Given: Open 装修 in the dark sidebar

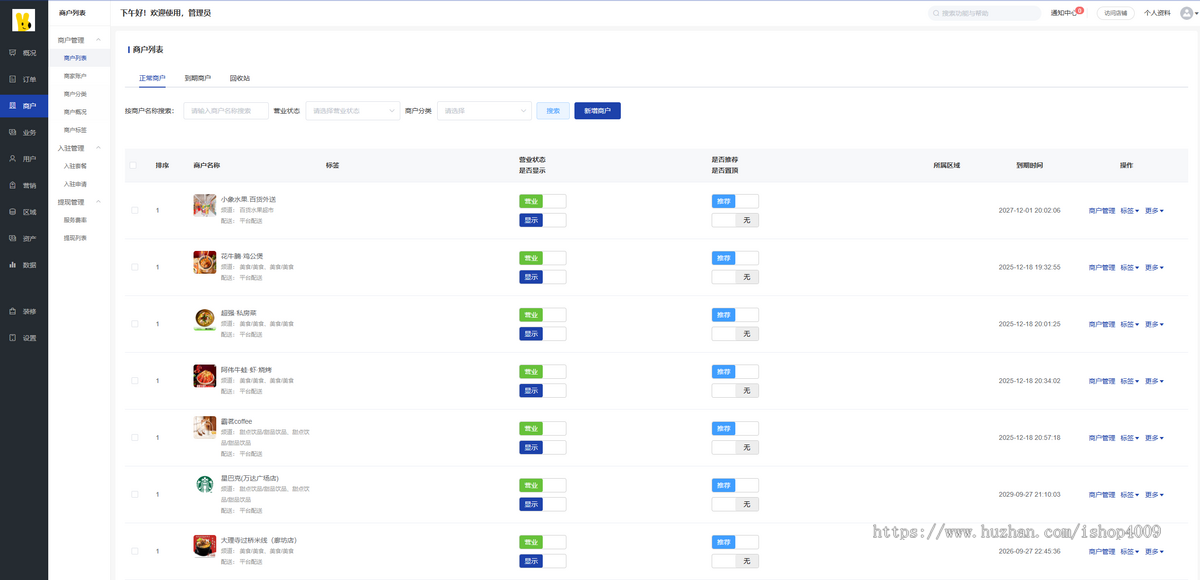Looking at the screenshot, I should tap(24, 311).
